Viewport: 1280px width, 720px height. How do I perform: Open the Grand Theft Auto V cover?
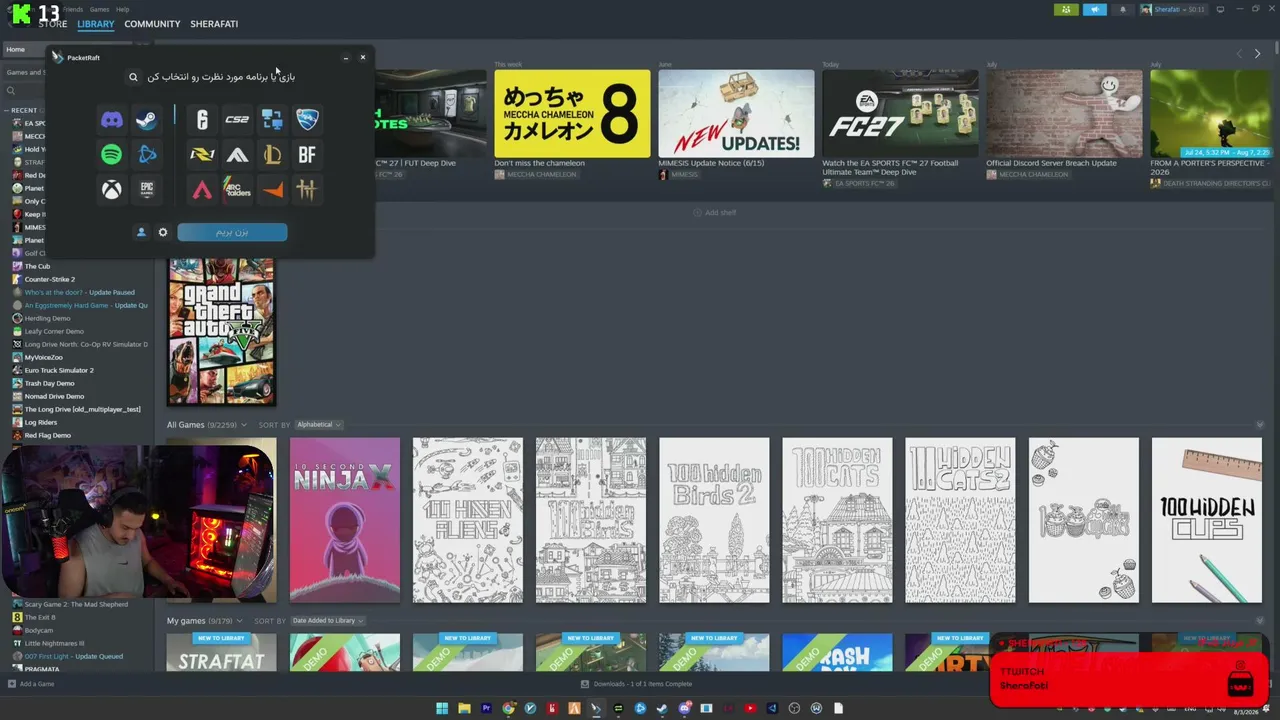click(221, 331)
